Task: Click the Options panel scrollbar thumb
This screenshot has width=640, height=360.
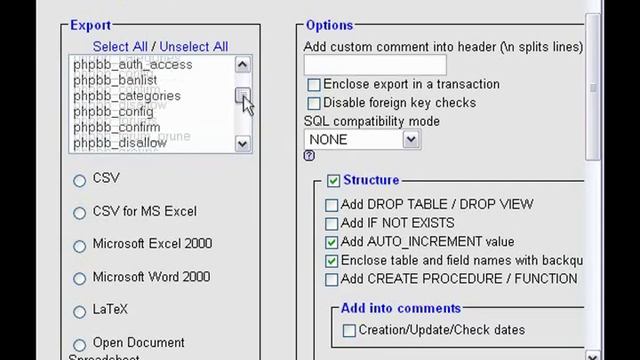Action: (593, 88)
